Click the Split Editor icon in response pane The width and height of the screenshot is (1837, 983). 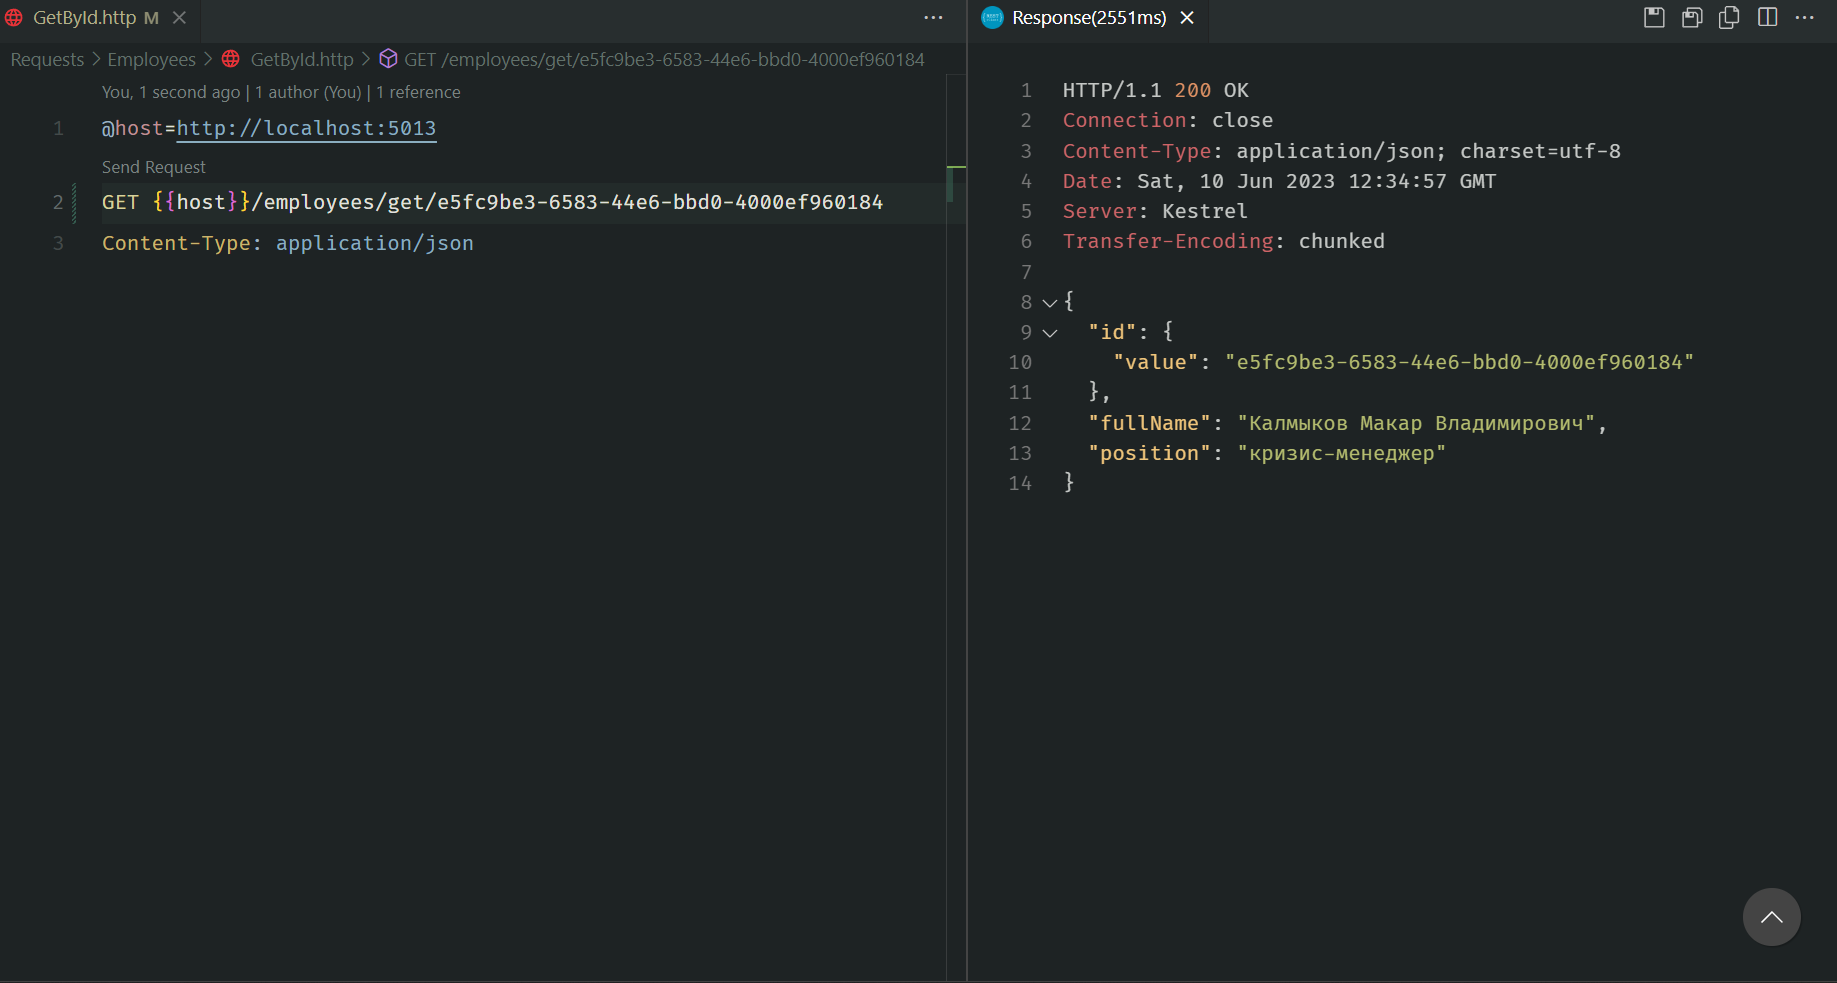click(x=1767, y=18)
